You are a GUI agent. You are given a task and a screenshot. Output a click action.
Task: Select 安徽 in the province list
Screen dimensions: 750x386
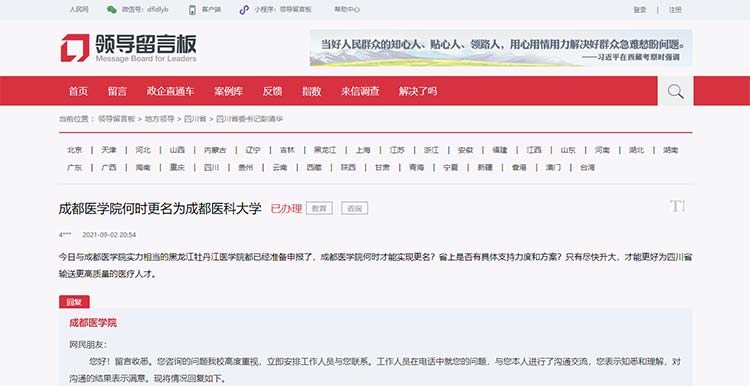pos(465,150)
